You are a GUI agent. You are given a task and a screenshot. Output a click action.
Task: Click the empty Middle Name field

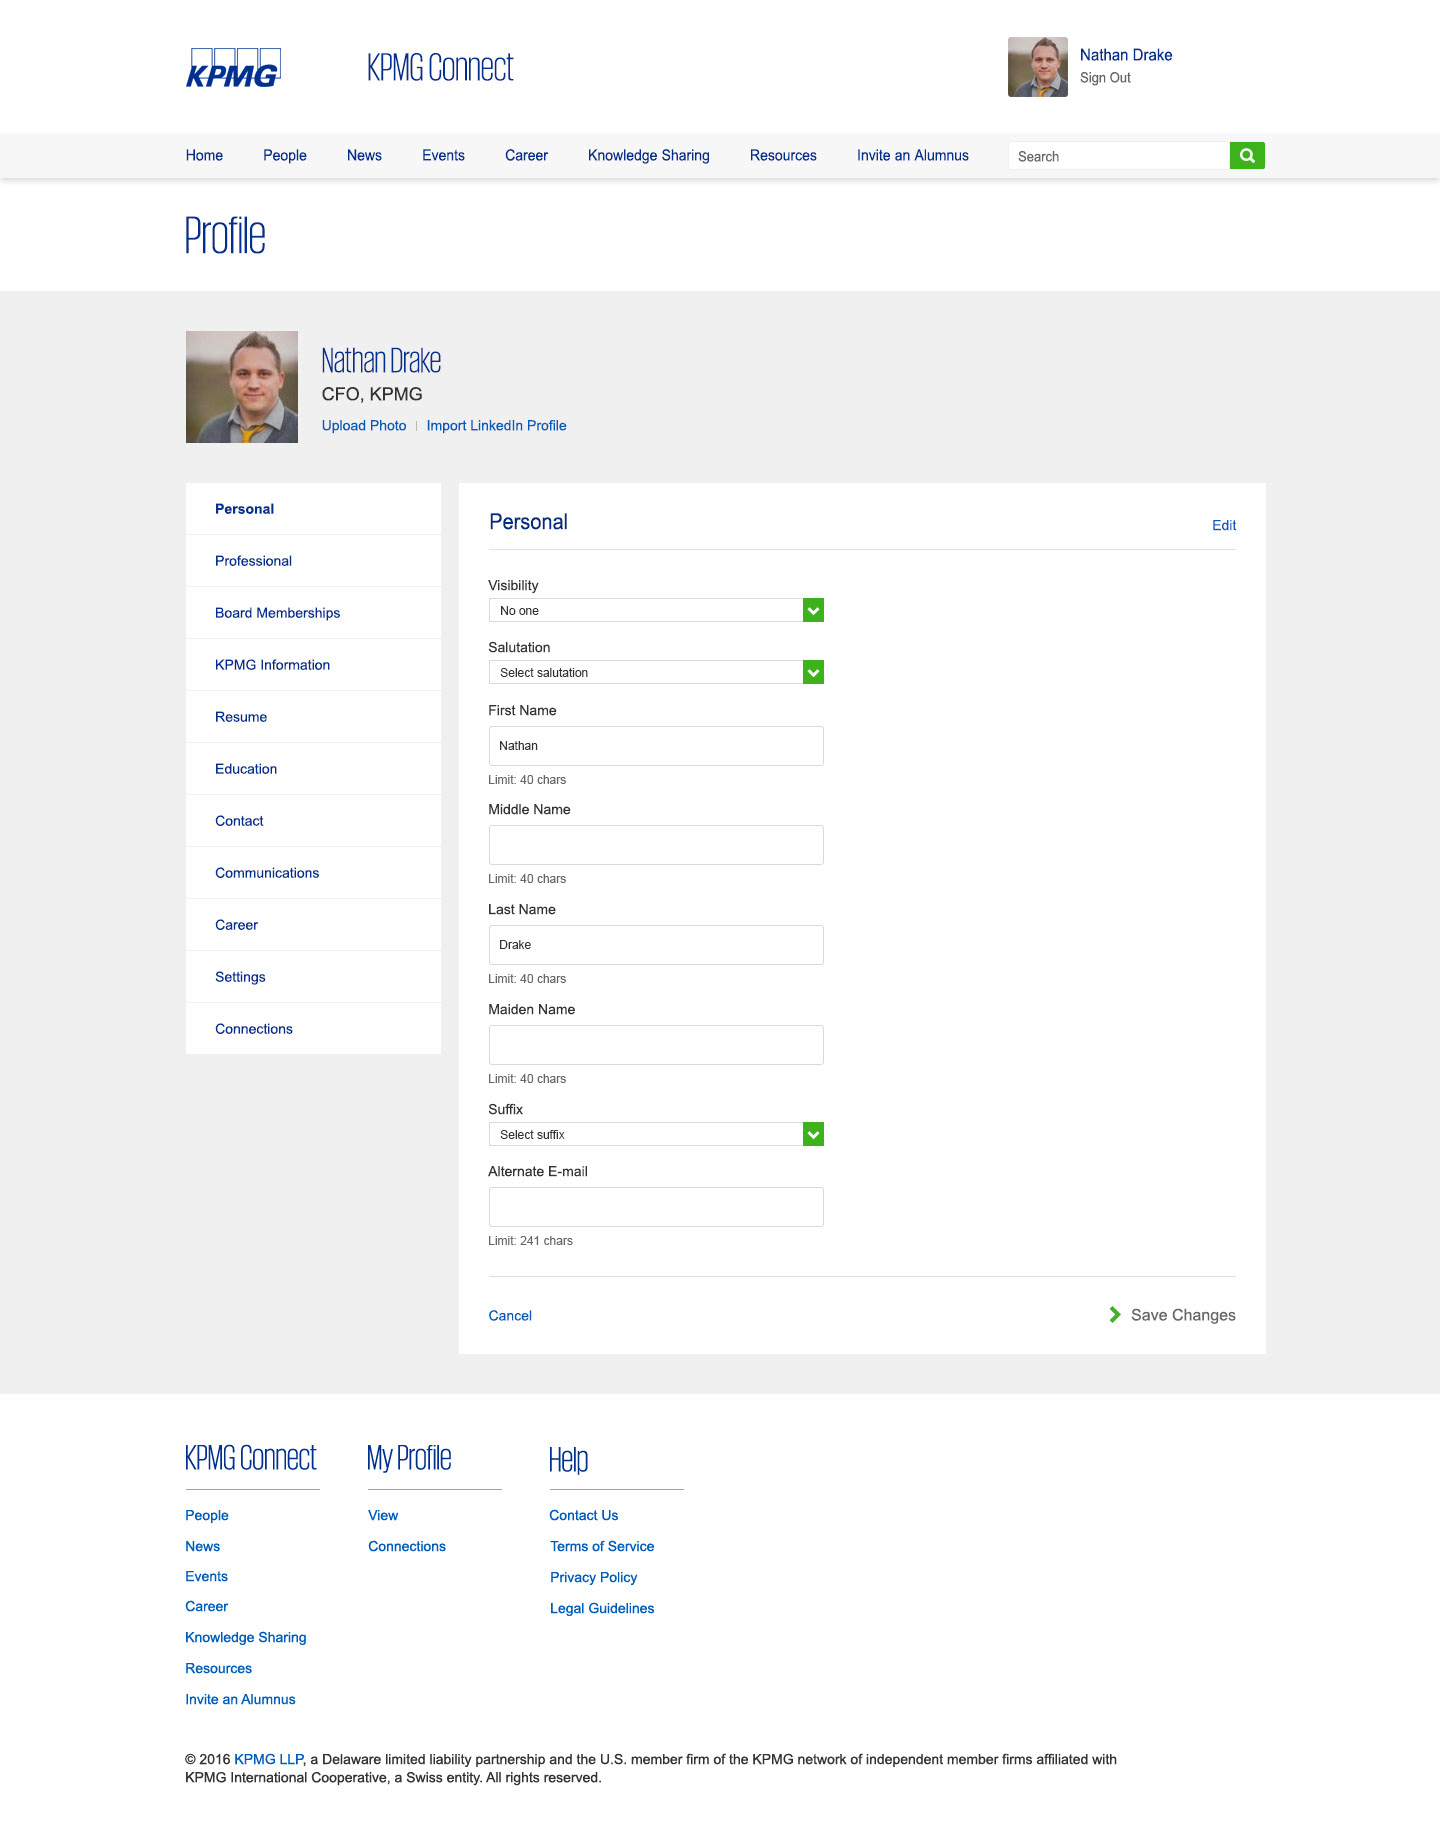[x=656, y=845]
